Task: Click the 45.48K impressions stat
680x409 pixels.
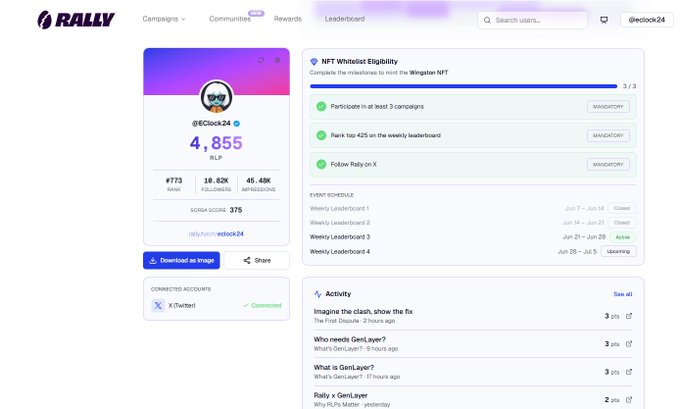Action: 258,184
